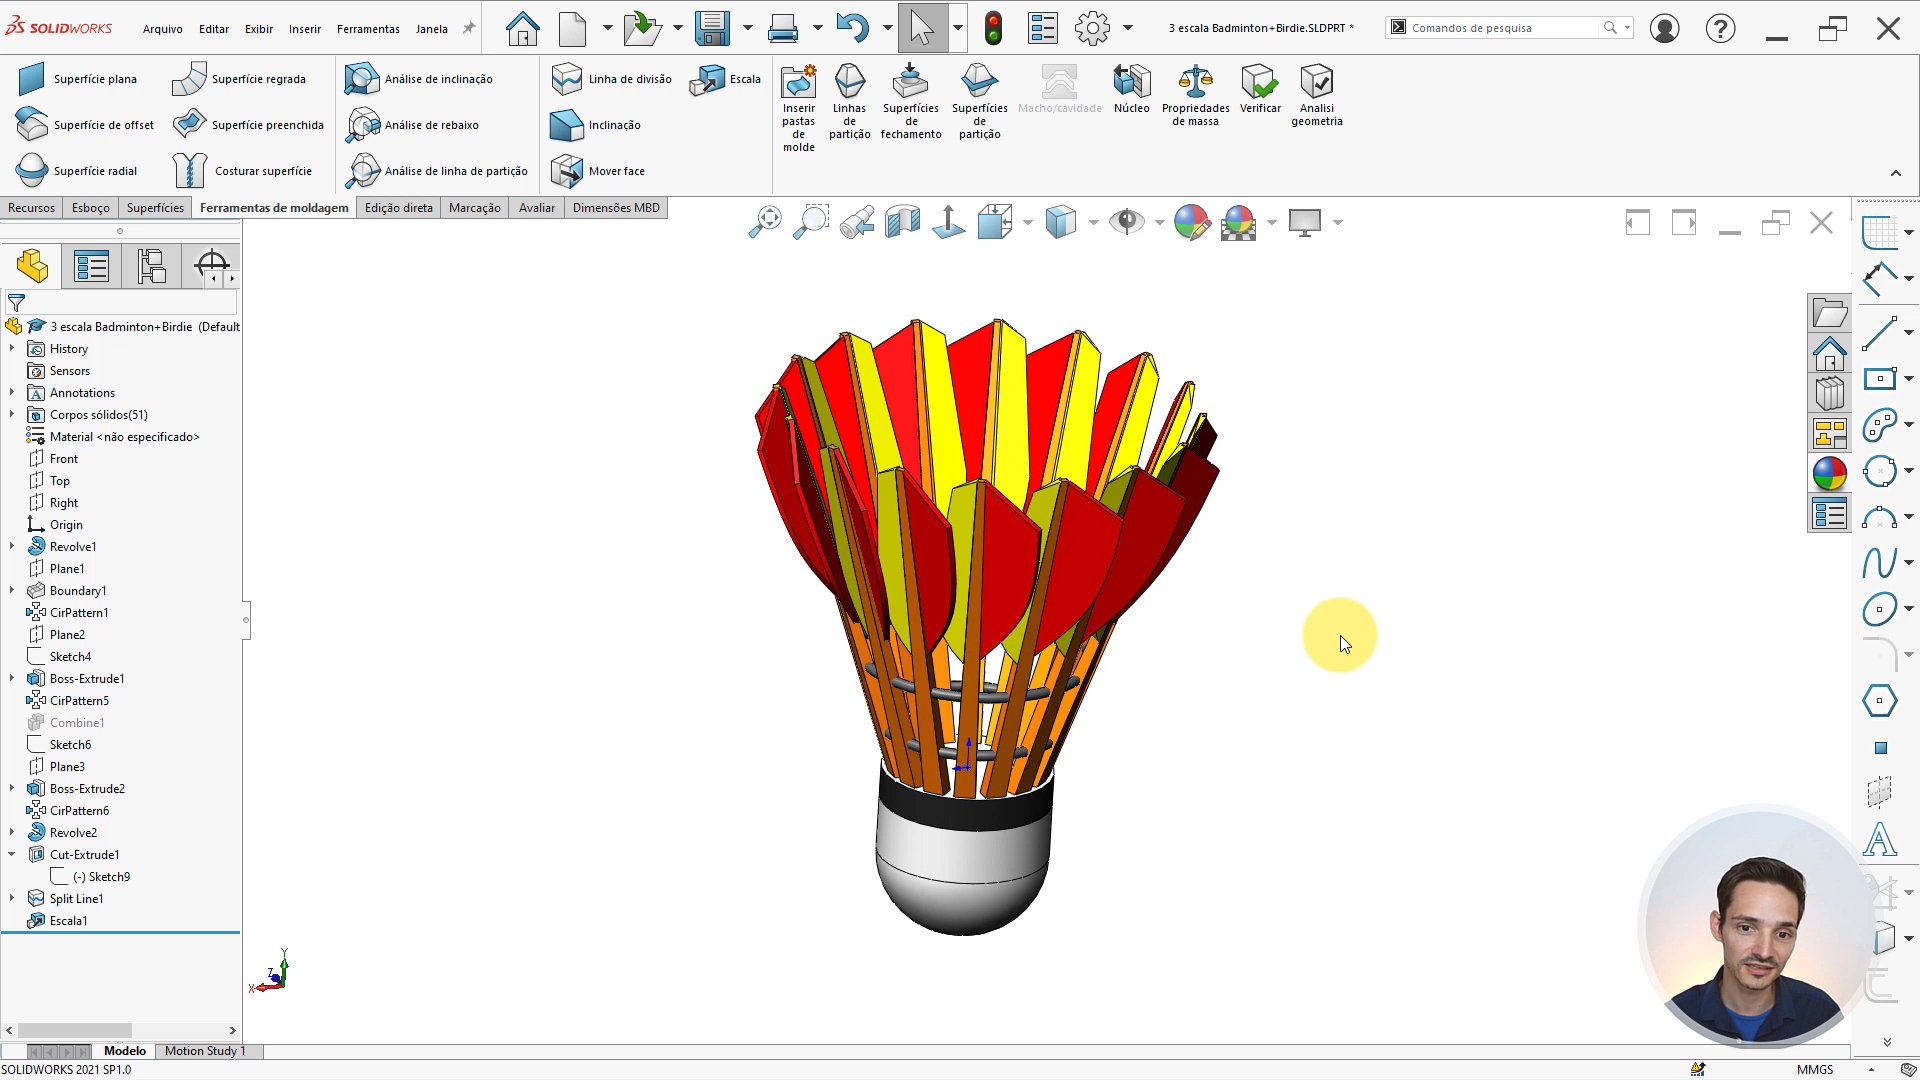Click the Zoom to fit icon
The height and width of the screenshot is (1080, 1920).
pyautogui.click(x=765, y=222)
